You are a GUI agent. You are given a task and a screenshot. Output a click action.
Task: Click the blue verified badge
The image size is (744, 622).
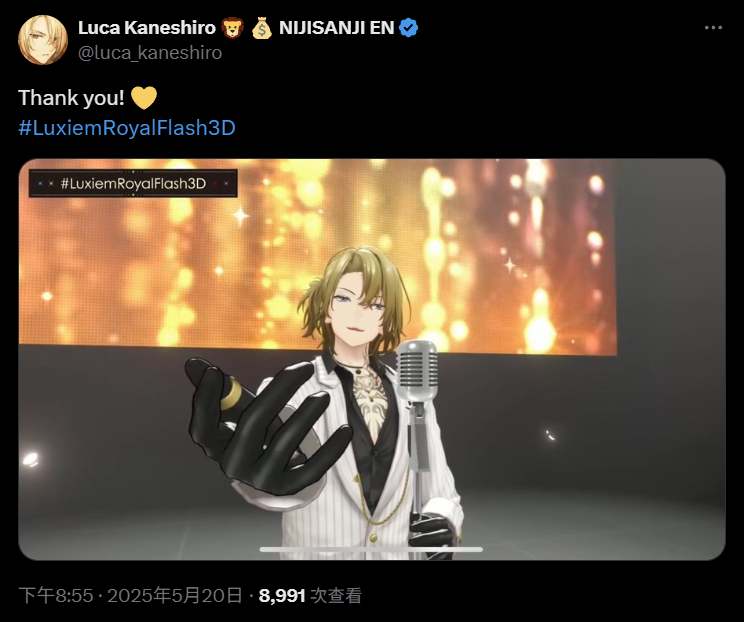click(x=409, y=28)
